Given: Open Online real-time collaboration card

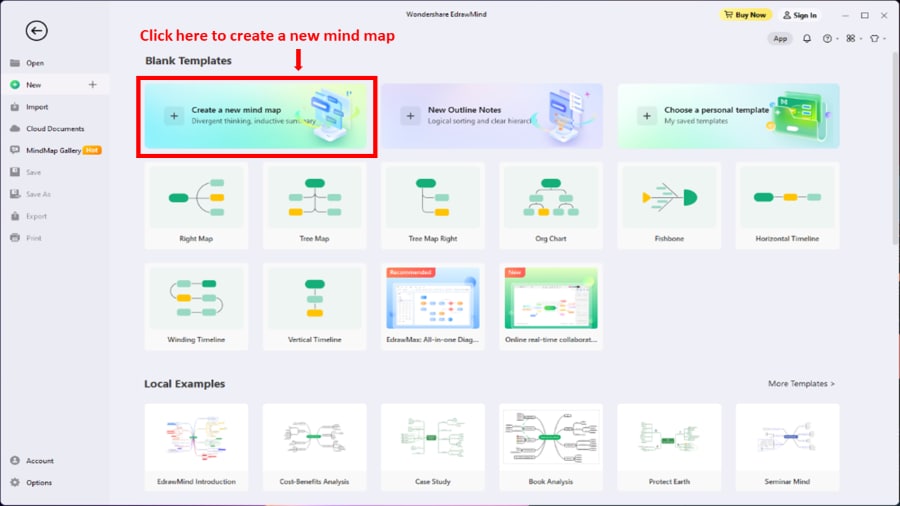Looking at the screenshot, I should (551, 307).
